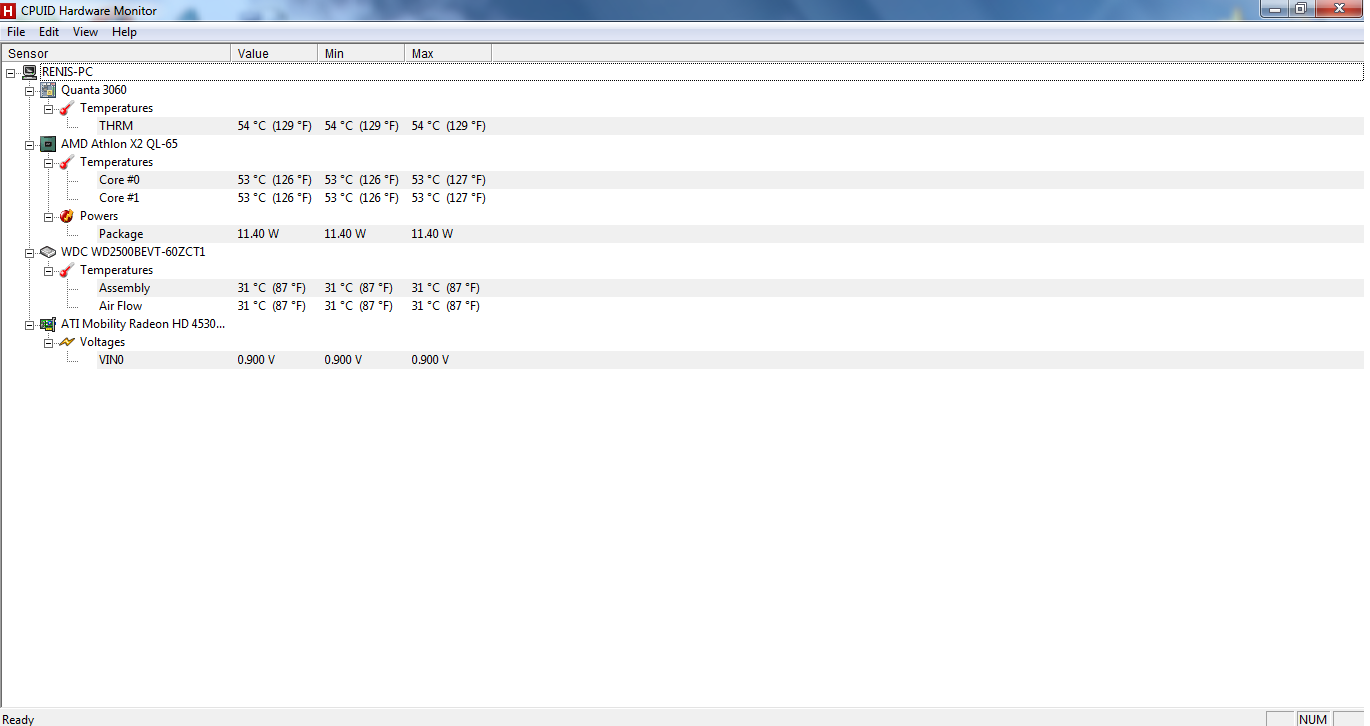Collapse Temperatures under WDC drive

pyautogui.click(x=48, y=270)
